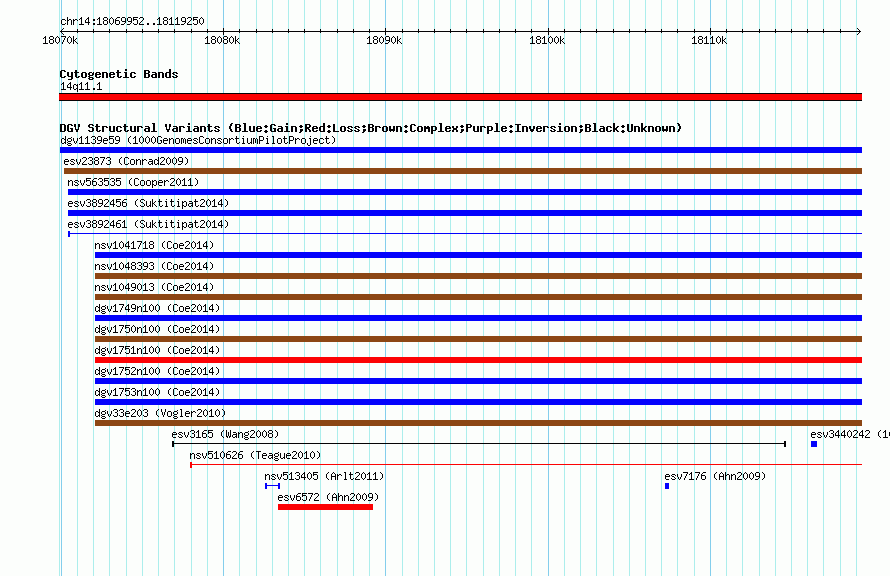This screenshot has height=576, width=890.
Task: Click the black esv3165 unknown-type line
Action: pos(479,444)
